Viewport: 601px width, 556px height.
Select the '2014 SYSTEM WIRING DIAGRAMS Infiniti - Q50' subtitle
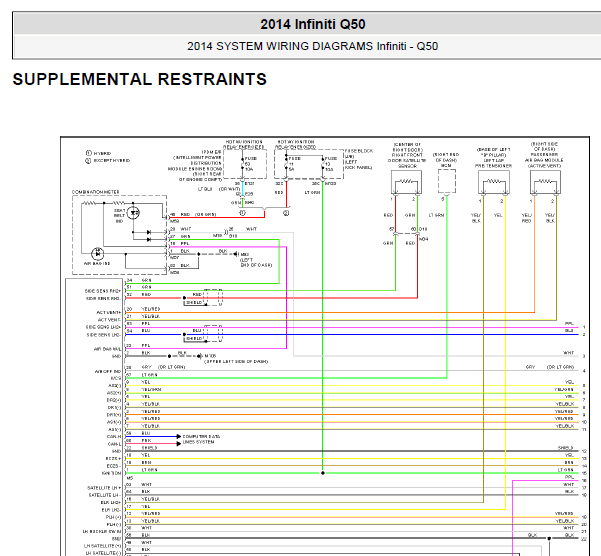tap(312, 46)
